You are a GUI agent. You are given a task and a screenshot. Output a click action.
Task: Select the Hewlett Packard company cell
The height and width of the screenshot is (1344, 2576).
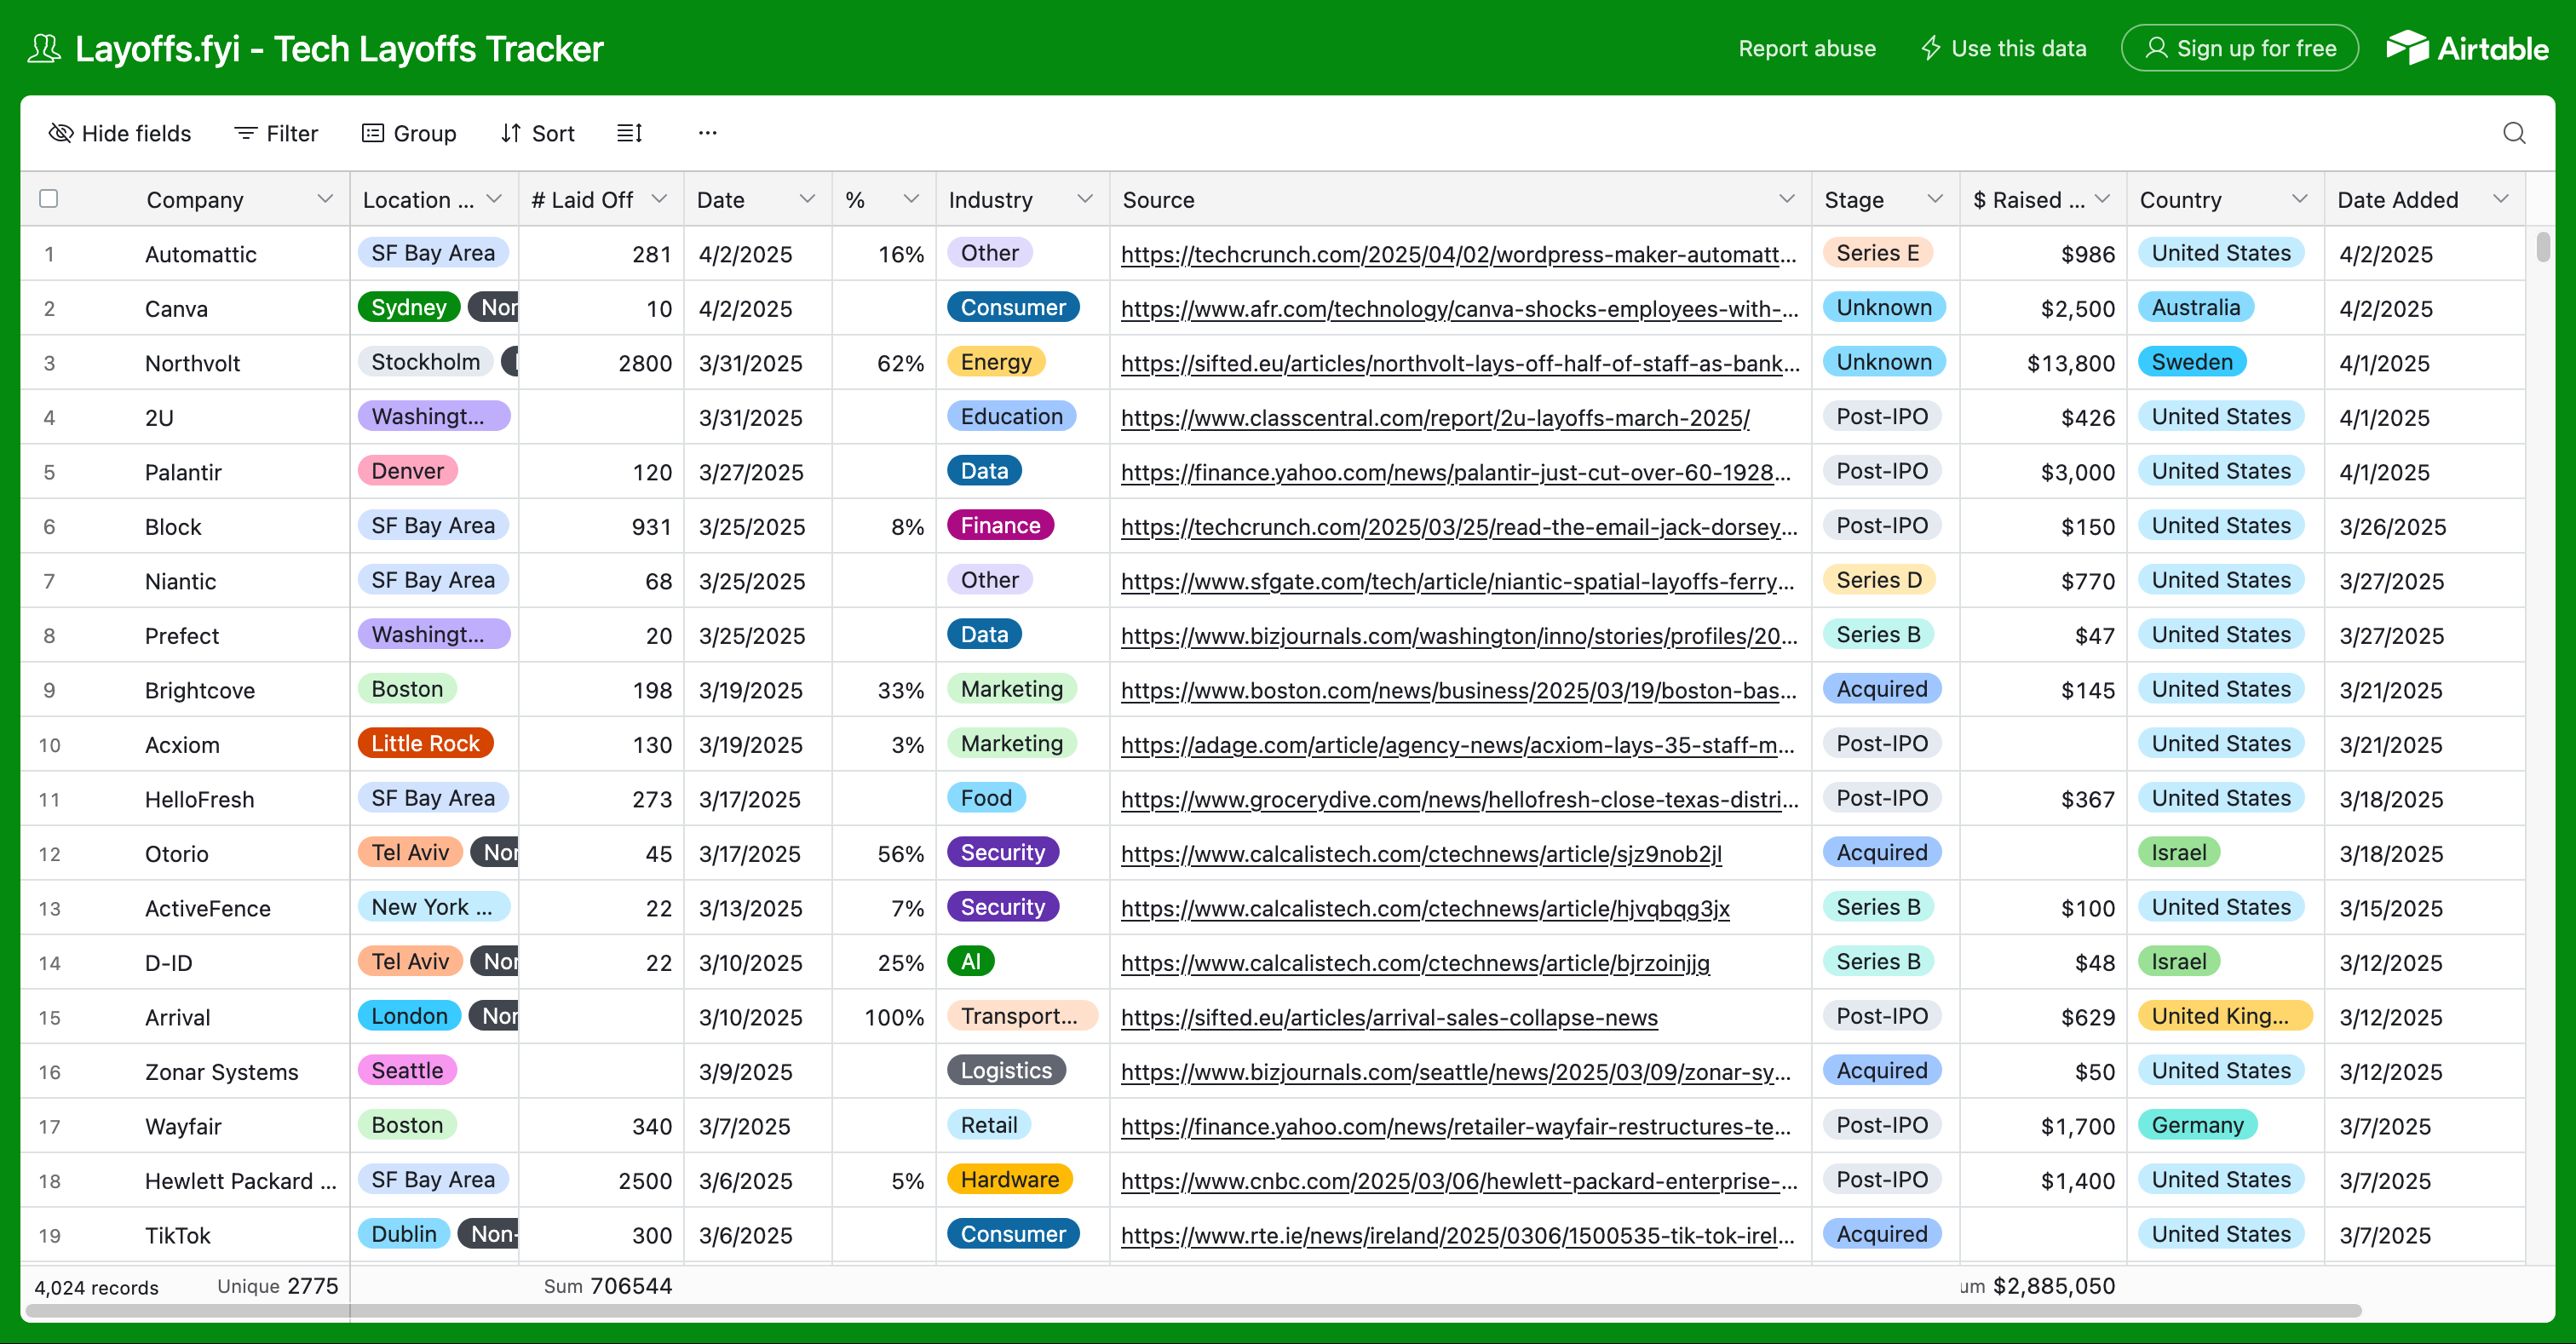tap(240, 1181)
